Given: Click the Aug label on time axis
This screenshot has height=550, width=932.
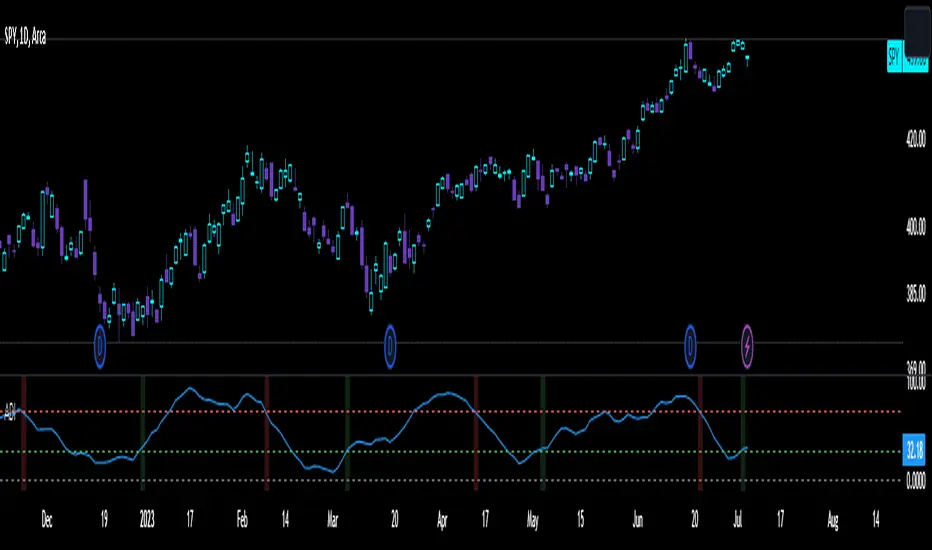Looking at the screenshot, I should click(832, 520).
